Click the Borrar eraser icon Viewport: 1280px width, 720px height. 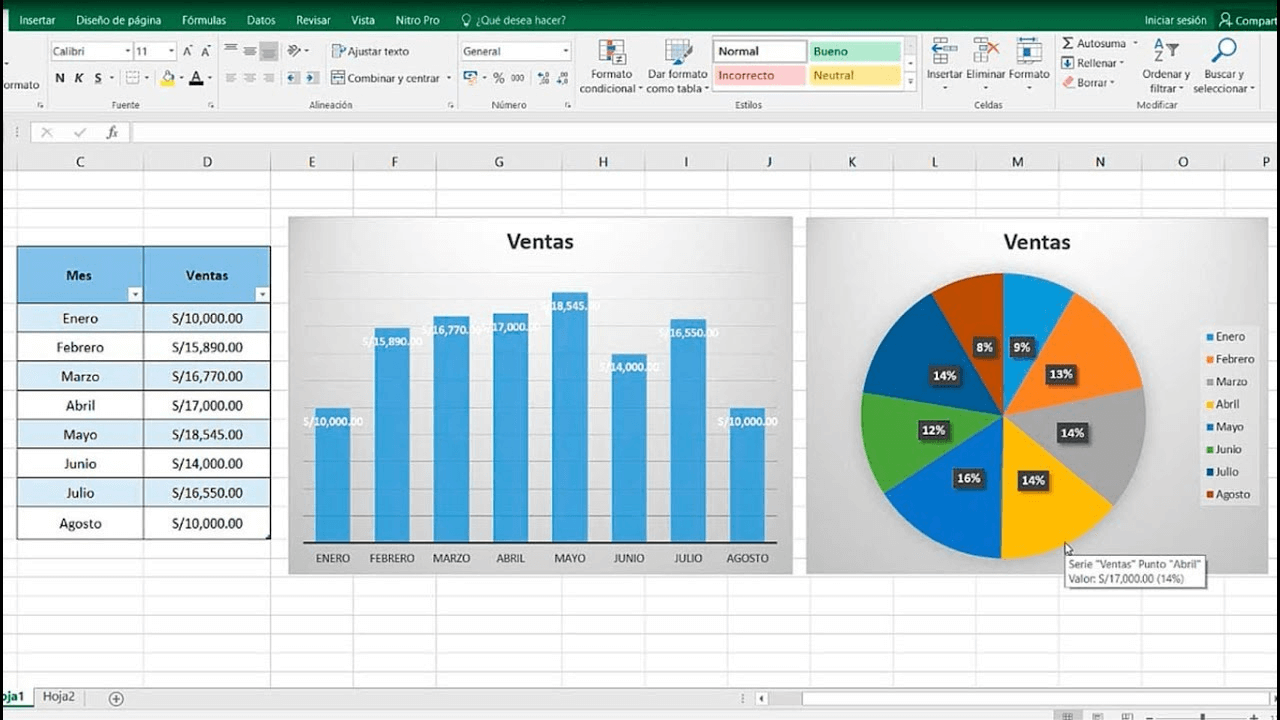pyautogui.click(x=1068, y=83)
